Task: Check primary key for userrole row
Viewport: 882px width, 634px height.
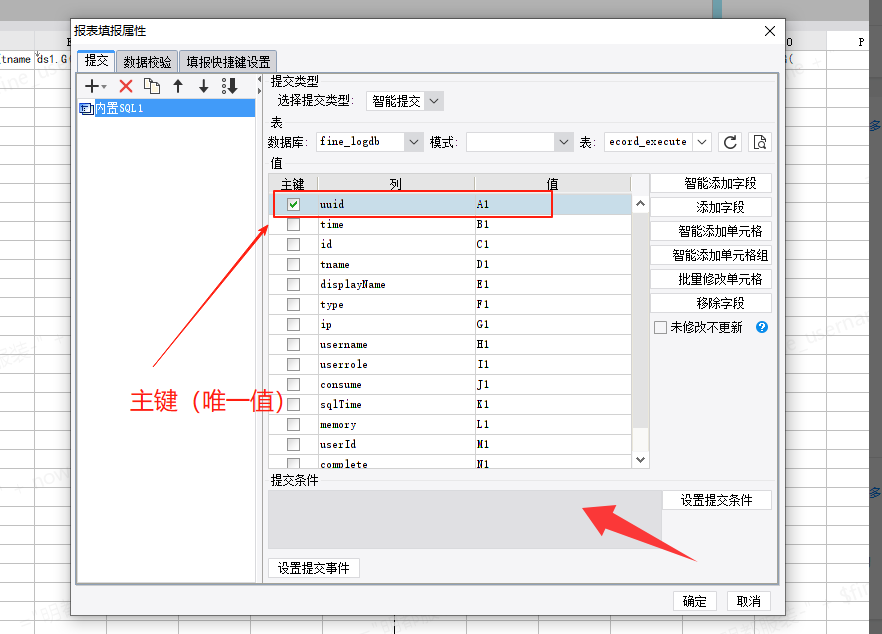Action: (x=293, y=364)
